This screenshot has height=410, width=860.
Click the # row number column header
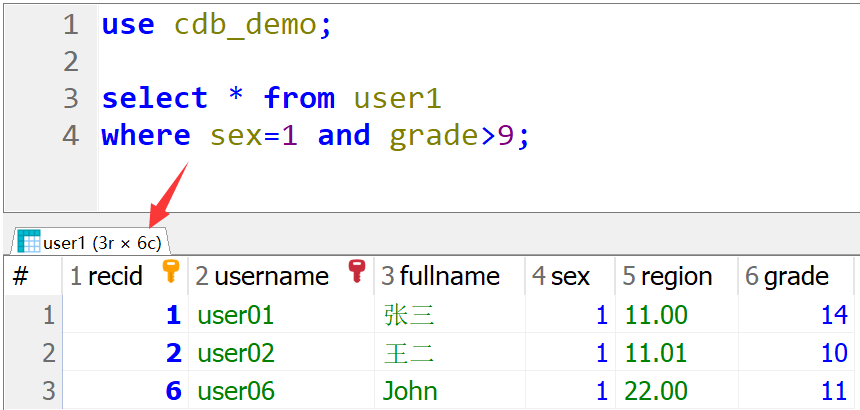(x=20, y=277)
